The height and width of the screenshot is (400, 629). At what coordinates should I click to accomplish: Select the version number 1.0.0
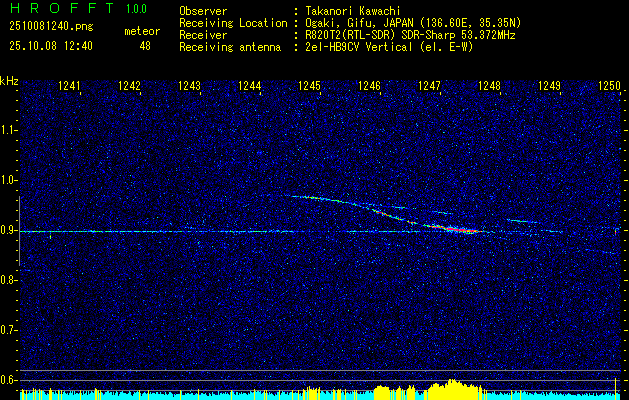[x=136, y=9]
